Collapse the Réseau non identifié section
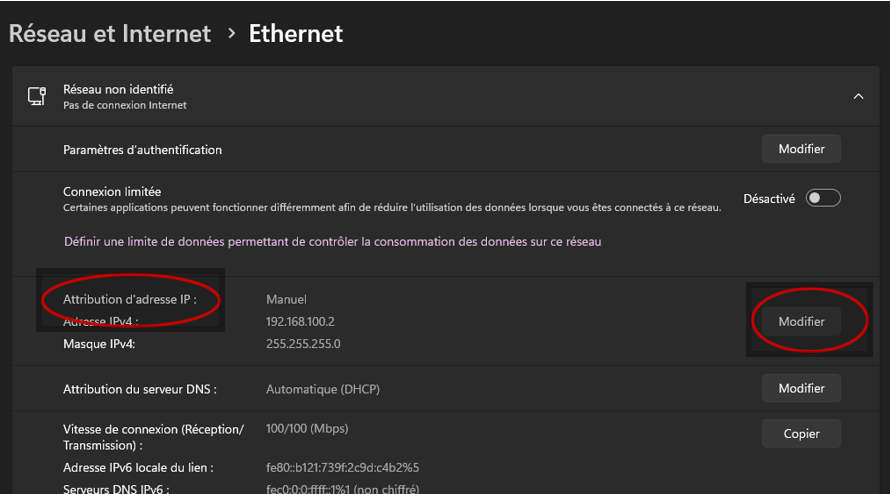The width and height of the screenshot is (890, 494). pos(858,96)
